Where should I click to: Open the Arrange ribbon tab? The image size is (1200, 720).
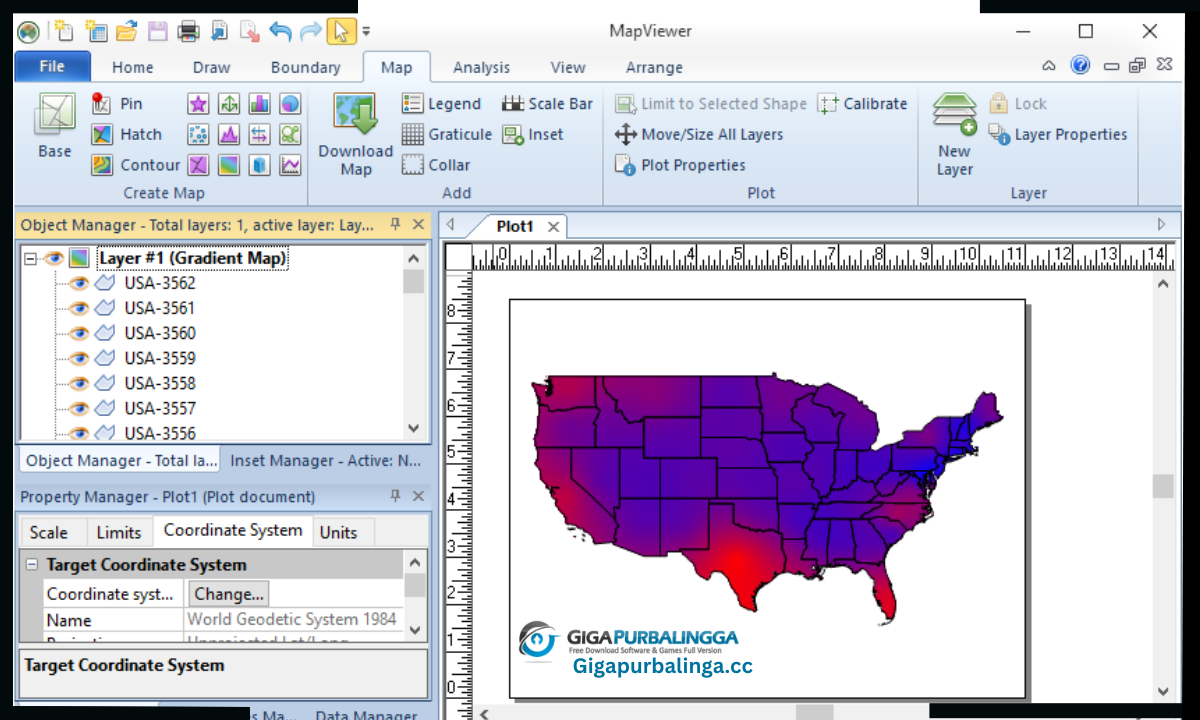[x=654, y=67]
